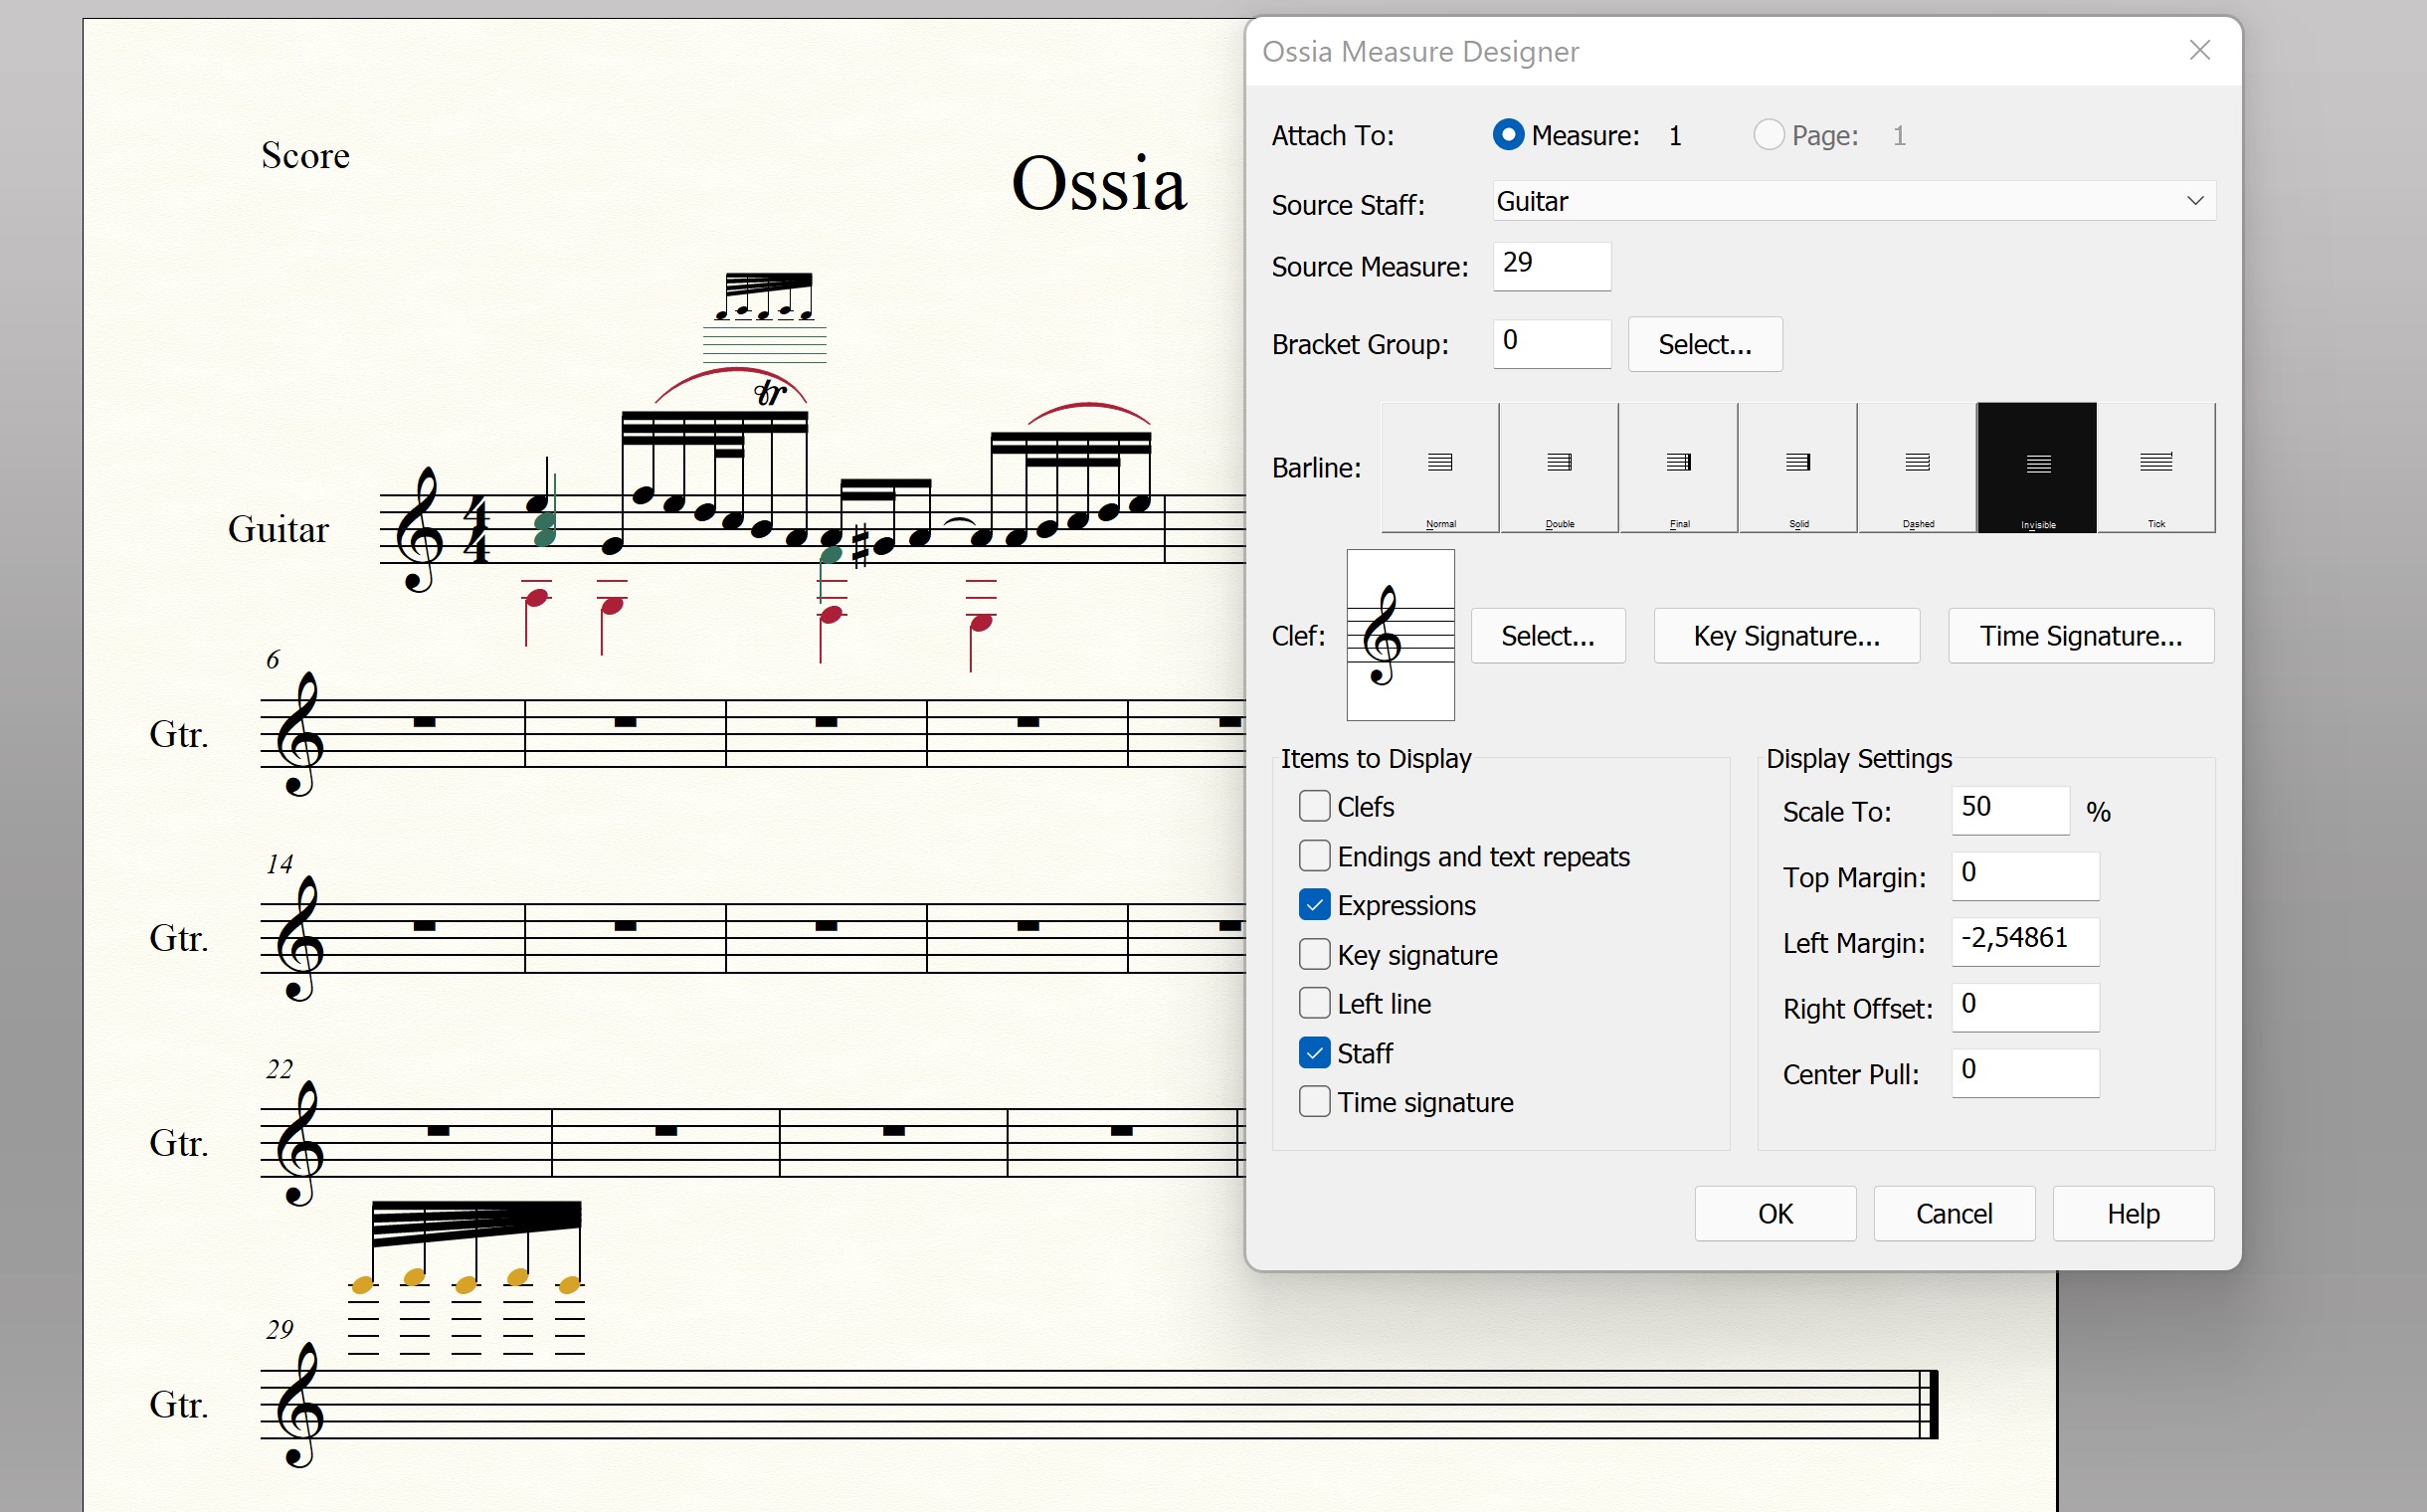Screen dimensions: 2427x1512
Task: Select the Double barline style
Action: point(1559,467)
